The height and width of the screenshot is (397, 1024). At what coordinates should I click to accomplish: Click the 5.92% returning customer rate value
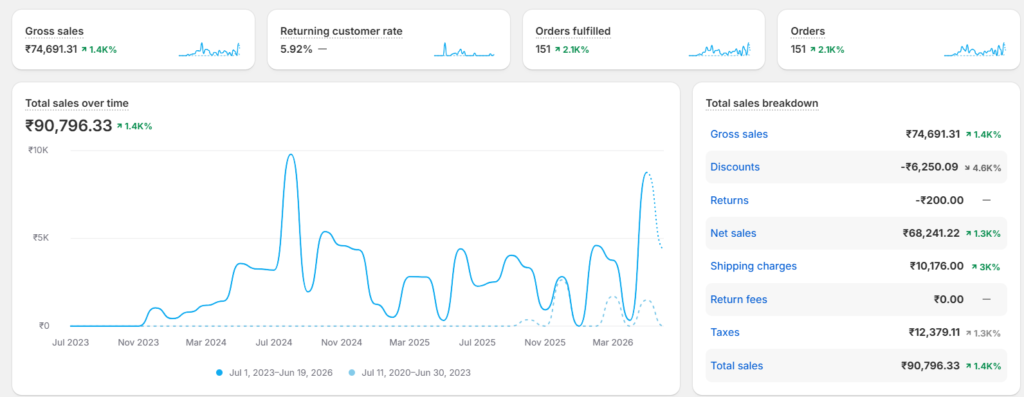[296, 49]
